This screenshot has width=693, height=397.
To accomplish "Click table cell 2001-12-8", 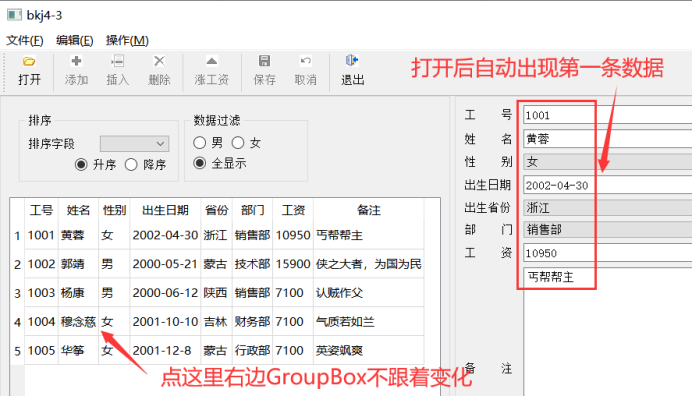I will tap(165, 351).
